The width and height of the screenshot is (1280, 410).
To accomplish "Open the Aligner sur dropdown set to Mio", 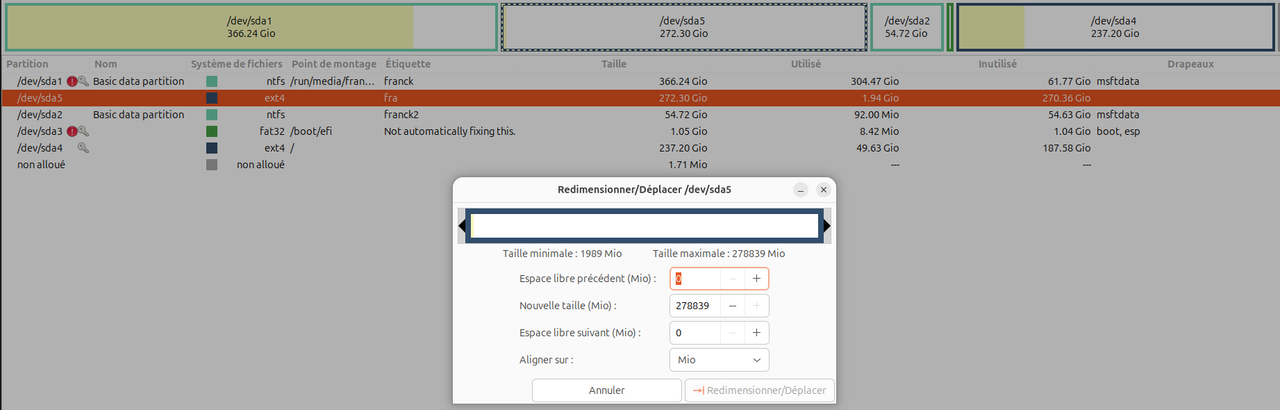I will click(x=719, y=360).
